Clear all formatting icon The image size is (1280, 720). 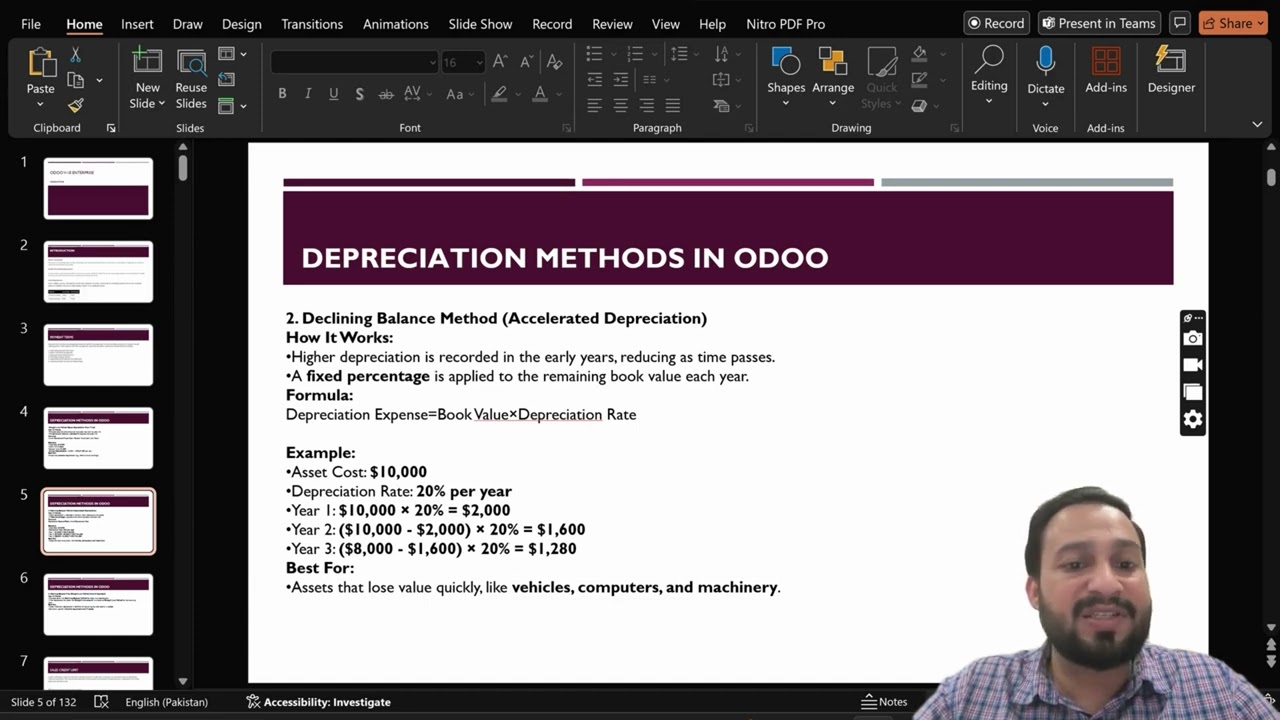coord(555,62)
